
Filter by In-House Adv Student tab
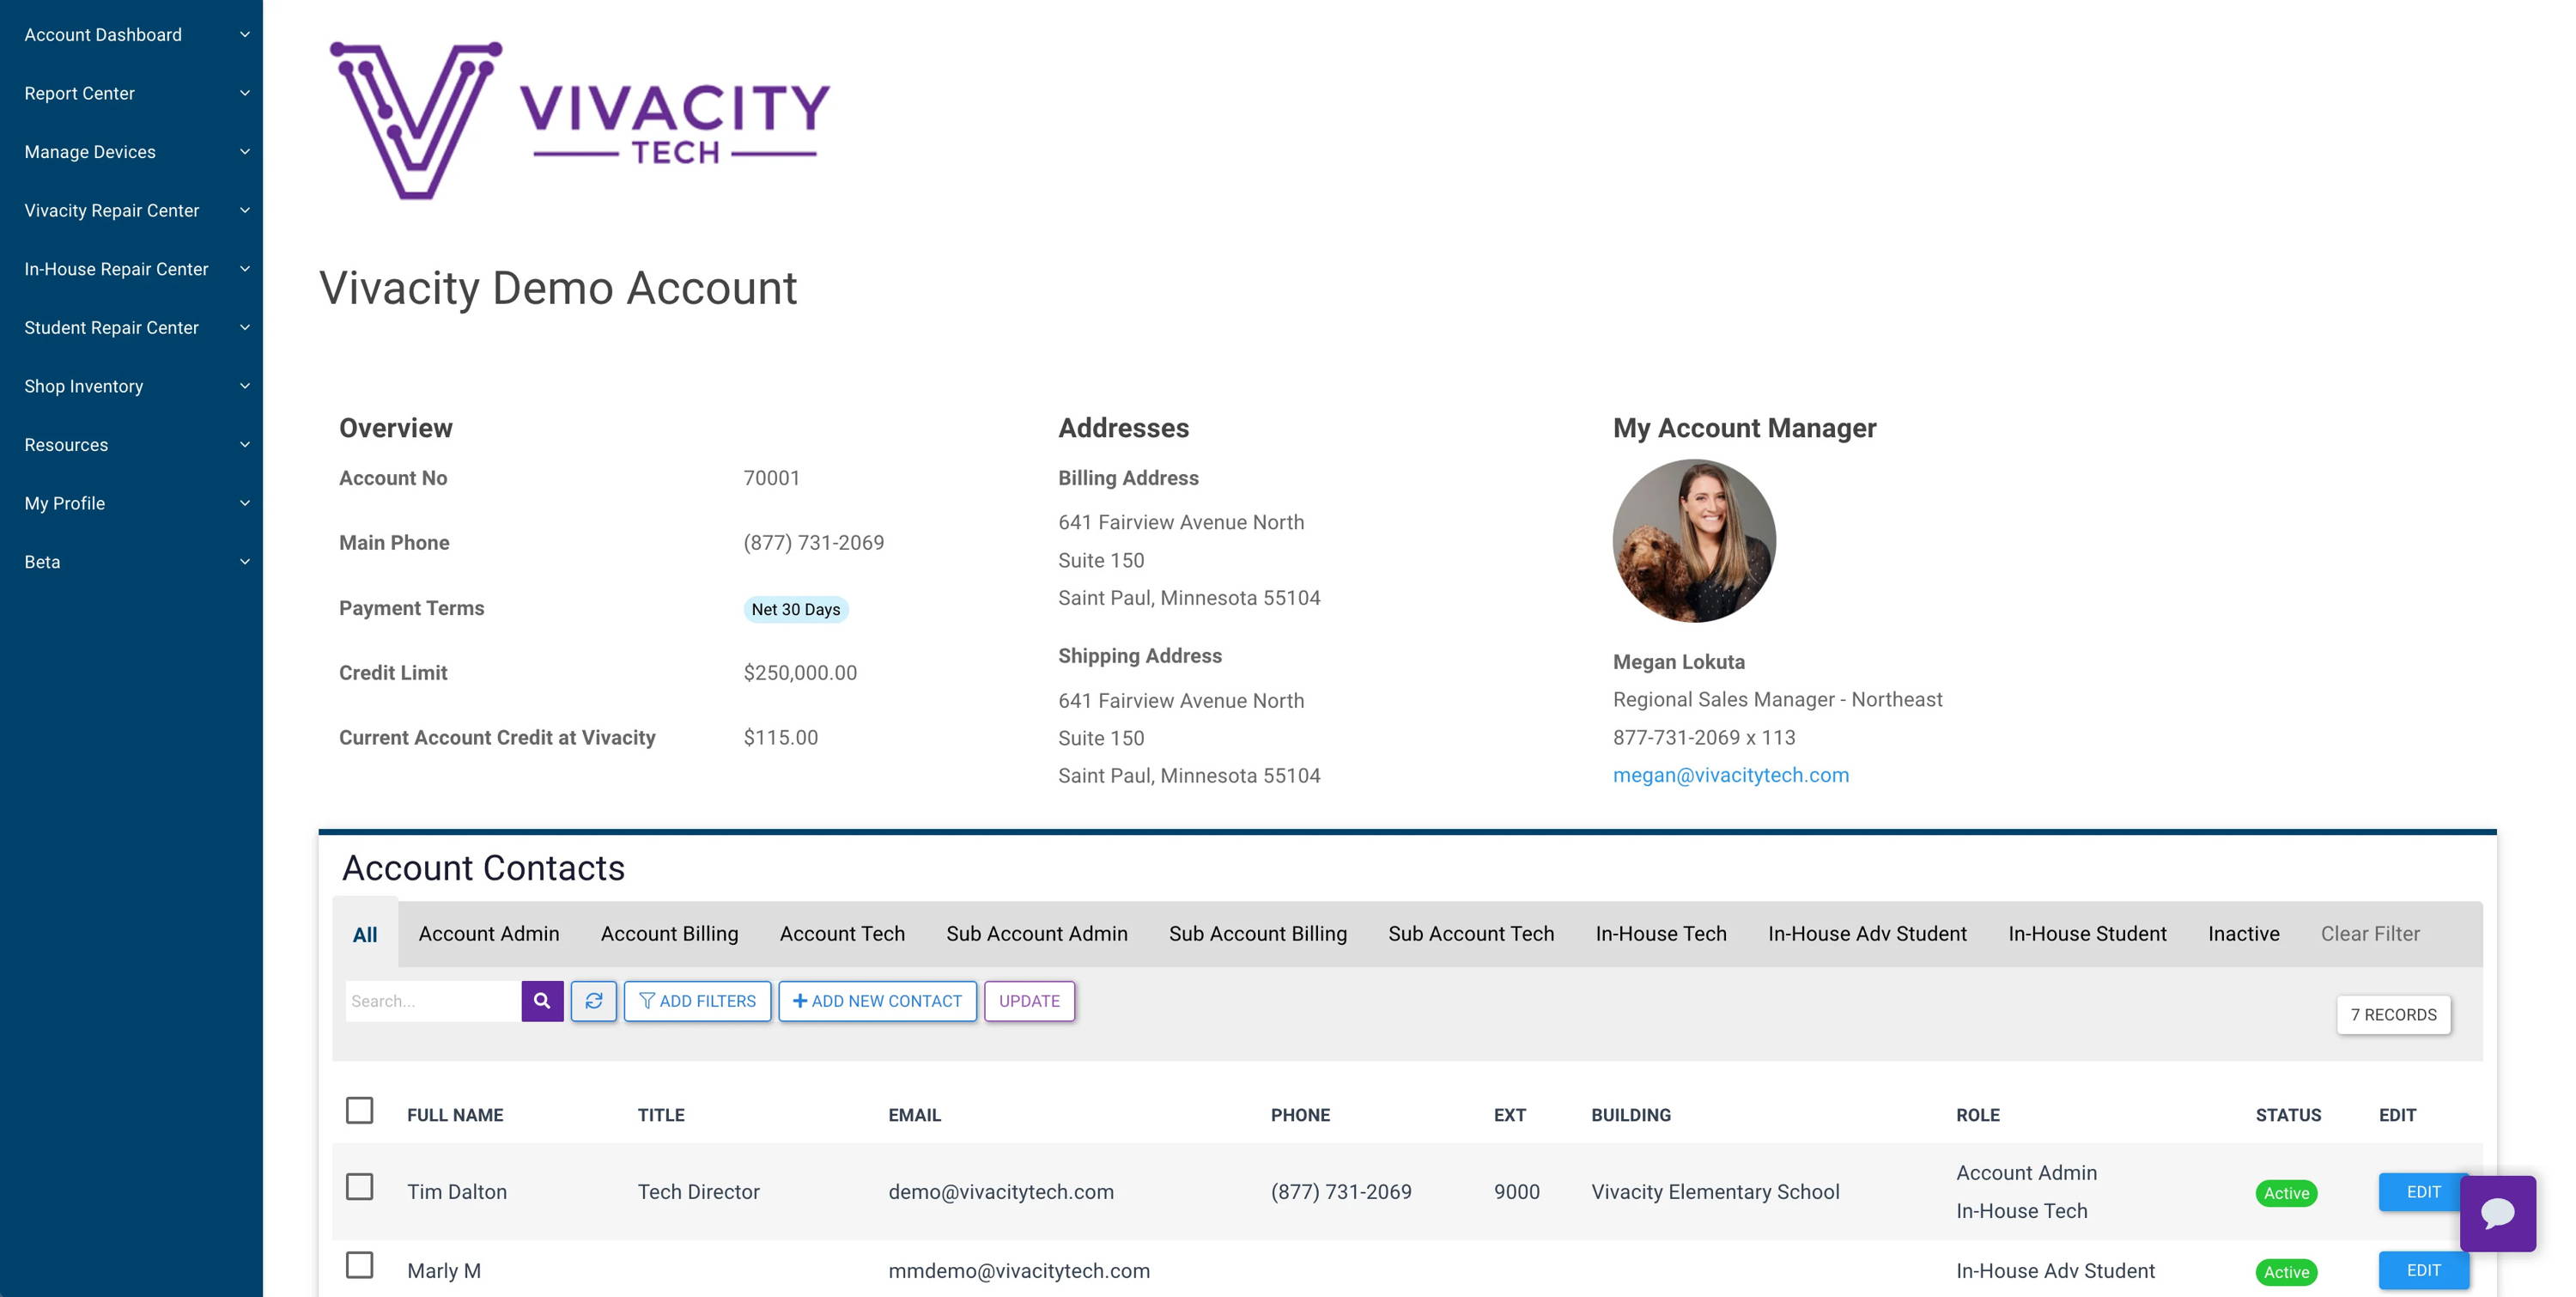click(x=1867, y=934)
